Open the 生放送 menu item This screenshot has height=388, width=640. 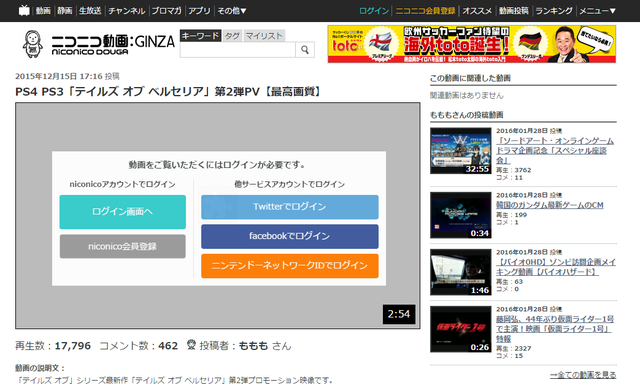(90, 11)
